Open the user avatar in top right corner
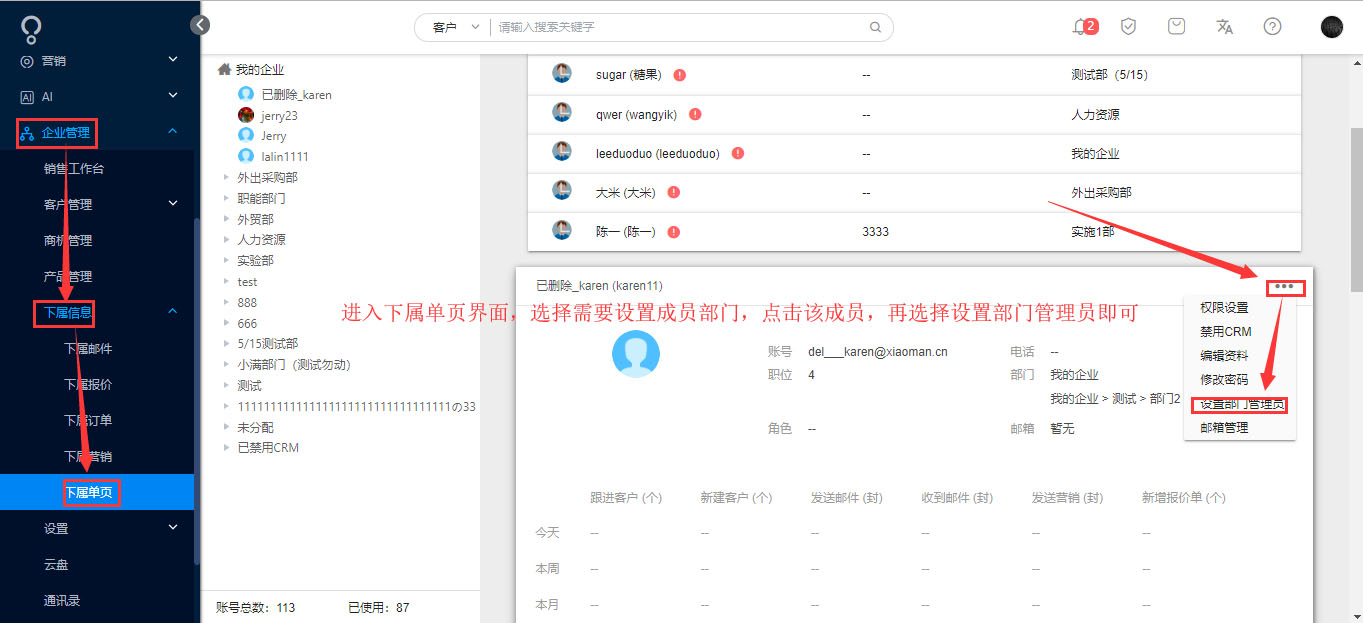 (1331, 27)
